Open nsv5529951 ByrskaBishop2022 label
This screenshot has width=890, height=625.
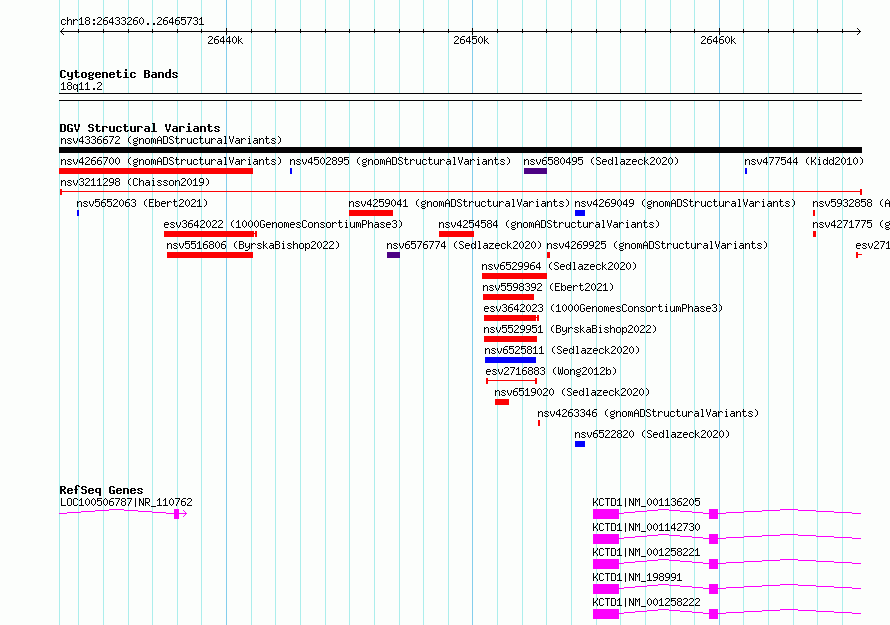click(570, 329)
